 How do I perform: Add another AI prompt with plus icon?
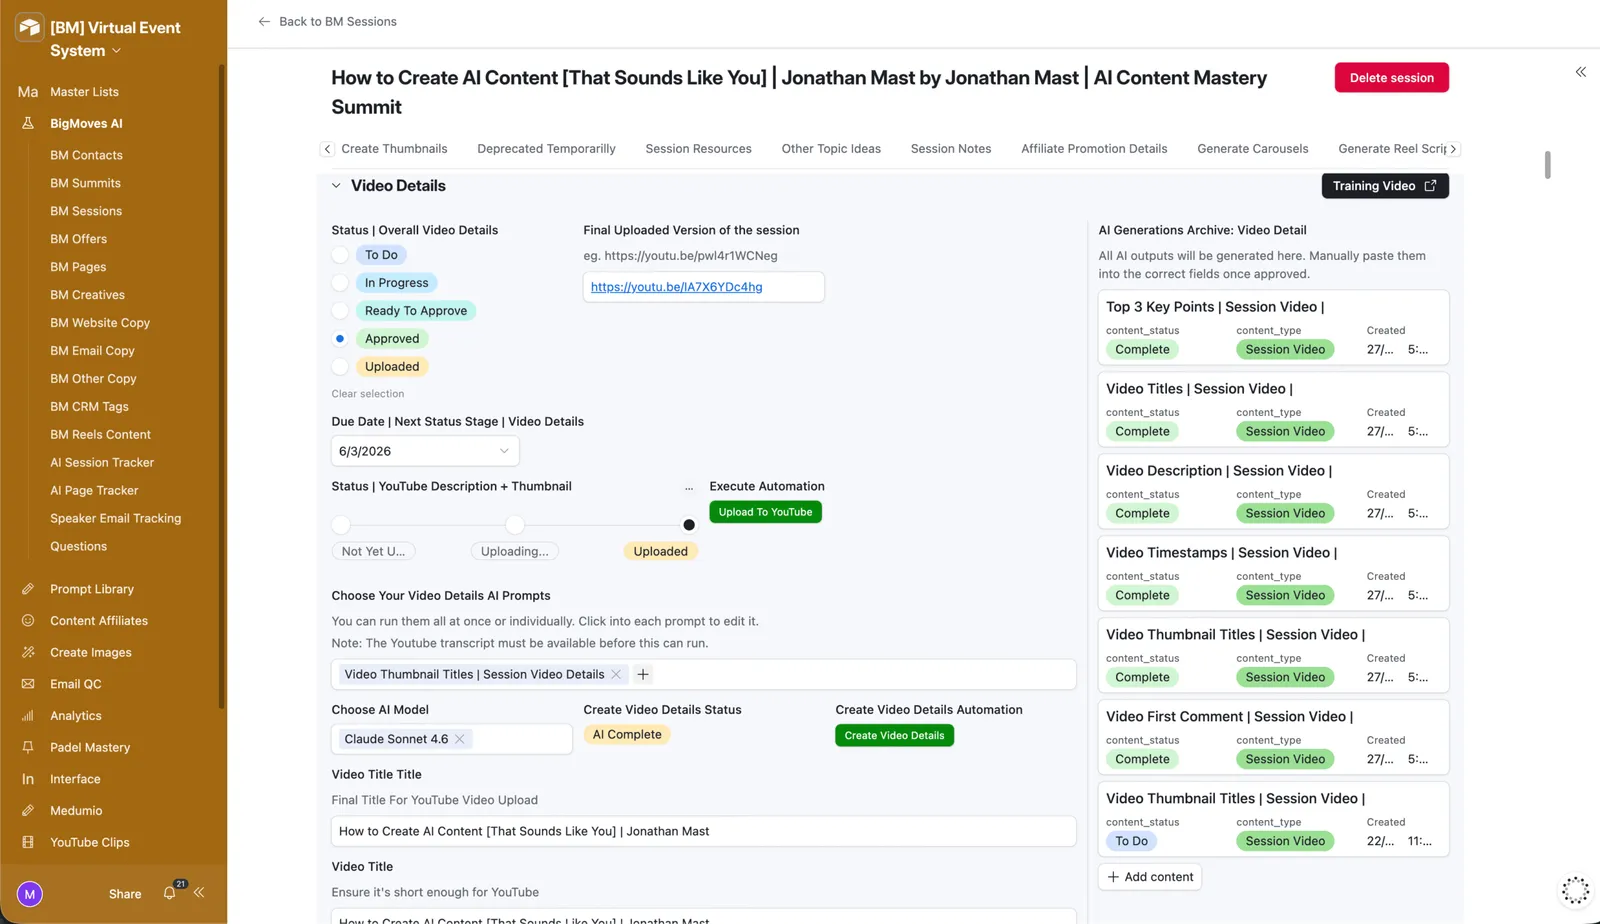pos(643,674)
